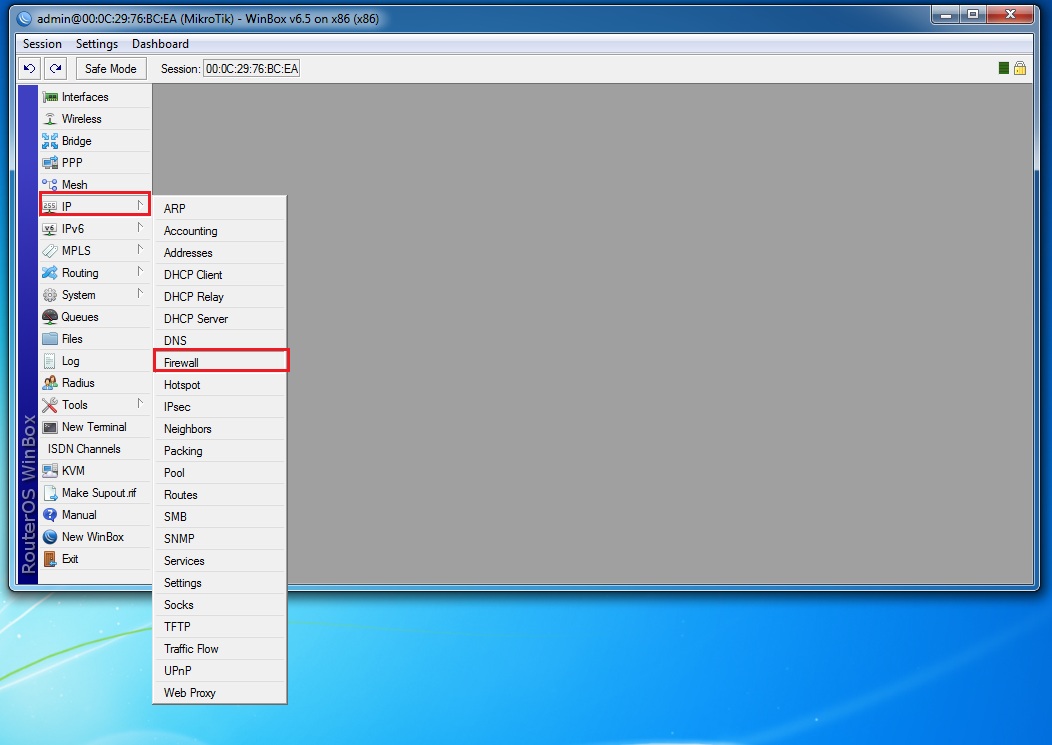
Task: Select Routes in IP submenu
Action: click(220, 495)
